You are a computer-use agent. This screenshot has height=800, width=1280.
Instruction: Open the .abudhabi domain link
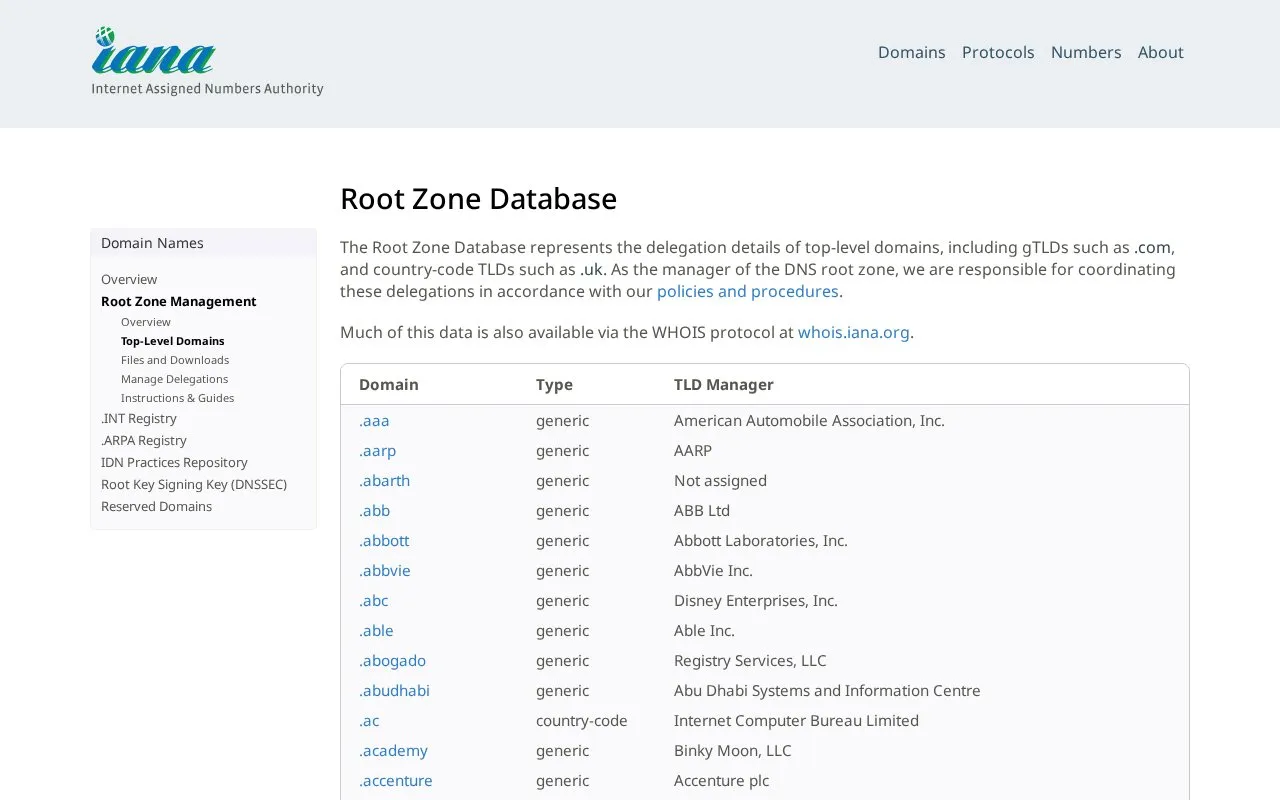click(x=395, y=690)
